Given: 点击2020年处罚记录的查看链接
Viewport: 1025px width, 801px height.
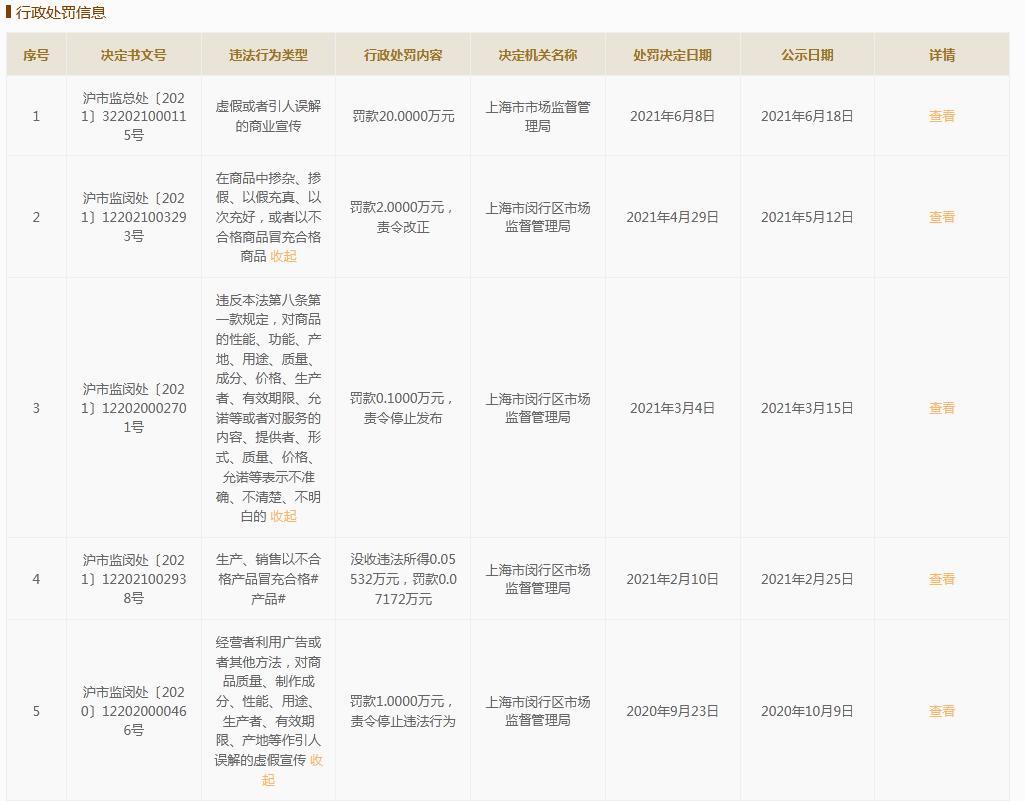Looking at the screenshot, I should pos(941,710).
